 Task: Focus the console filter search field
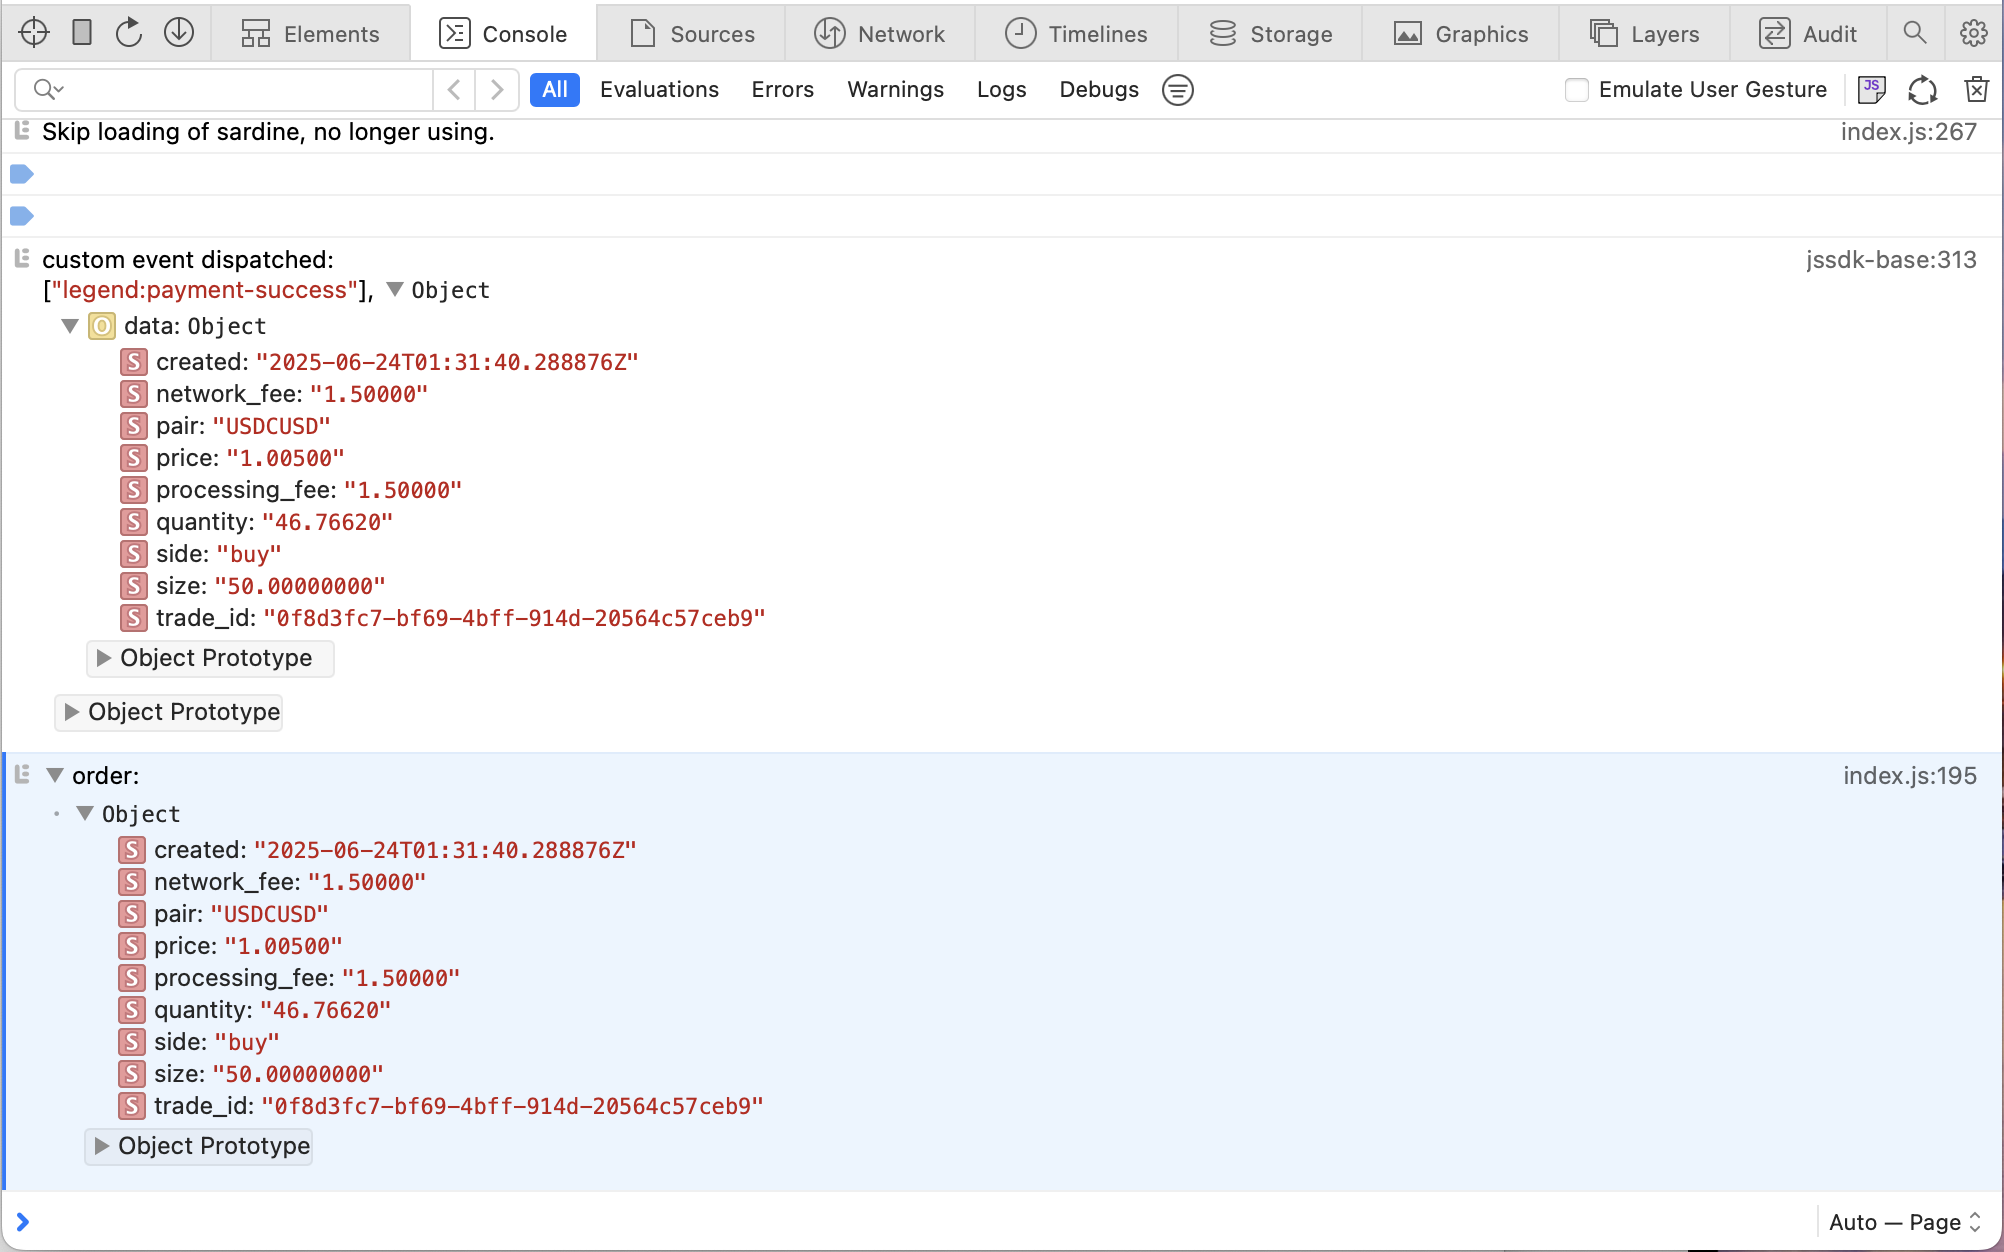click(x=225, y=90)
